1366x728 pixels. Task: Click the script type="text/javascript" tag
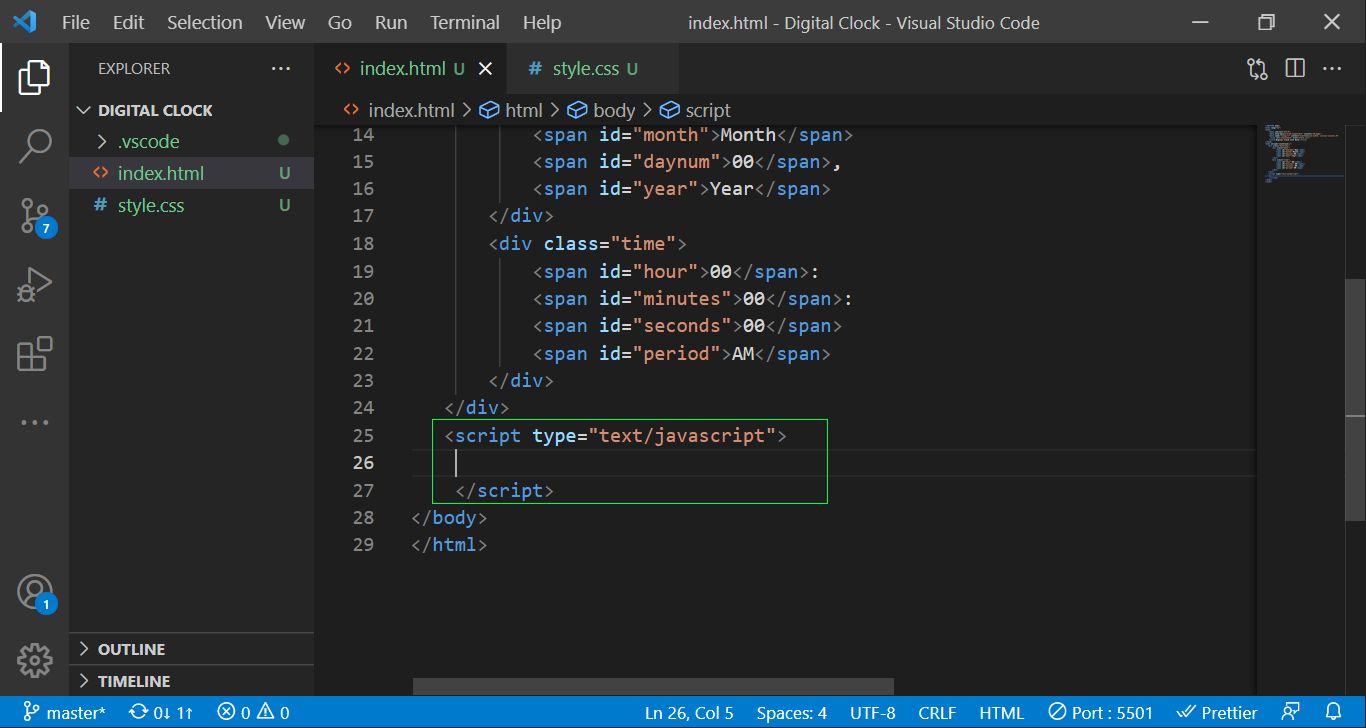point(616,435)
